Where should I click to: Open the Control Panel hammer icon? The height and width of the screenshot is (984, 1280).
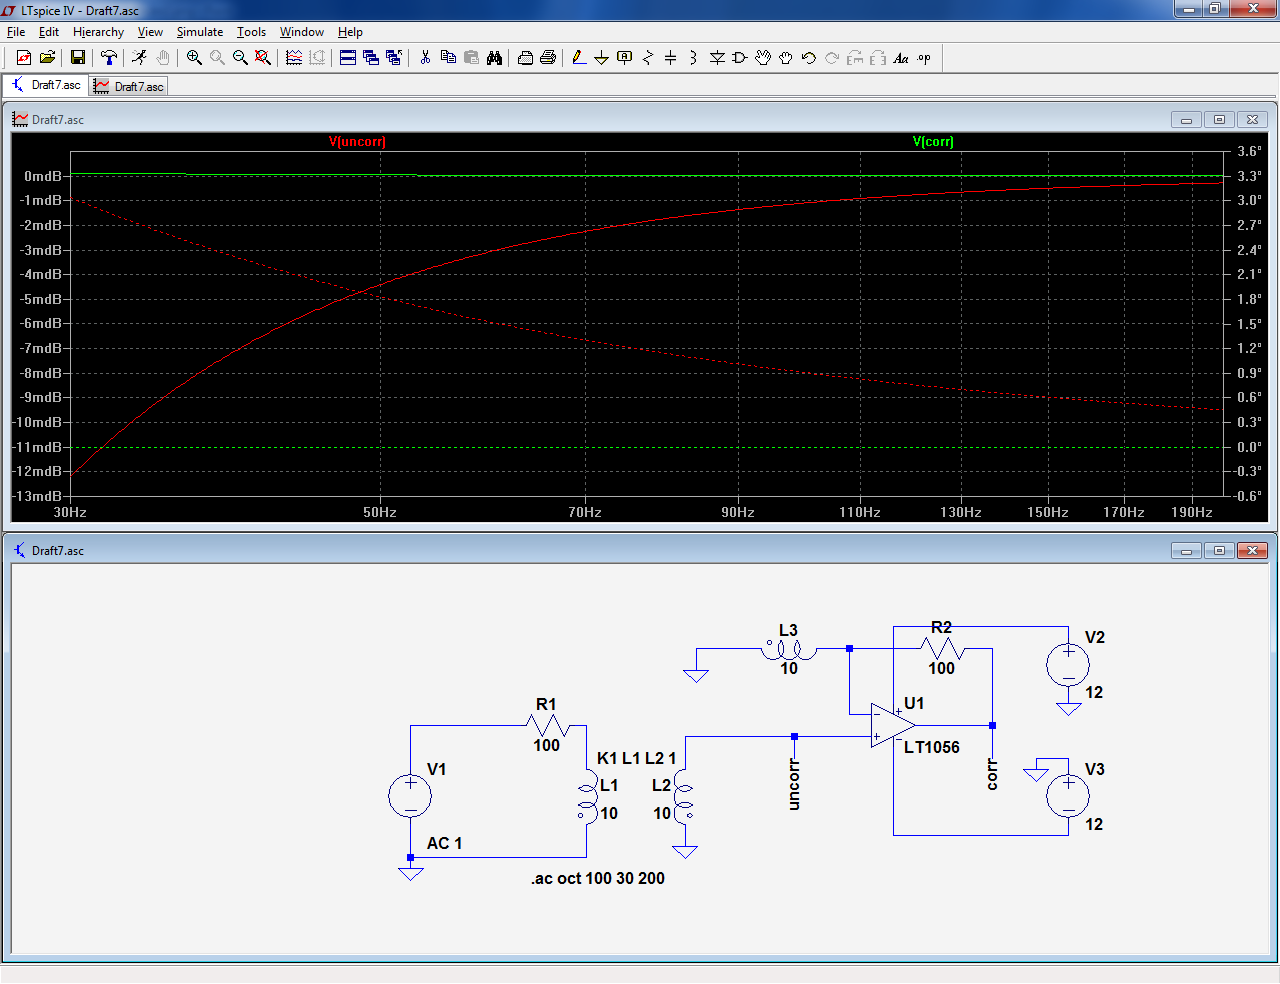[x=109, y=58]
